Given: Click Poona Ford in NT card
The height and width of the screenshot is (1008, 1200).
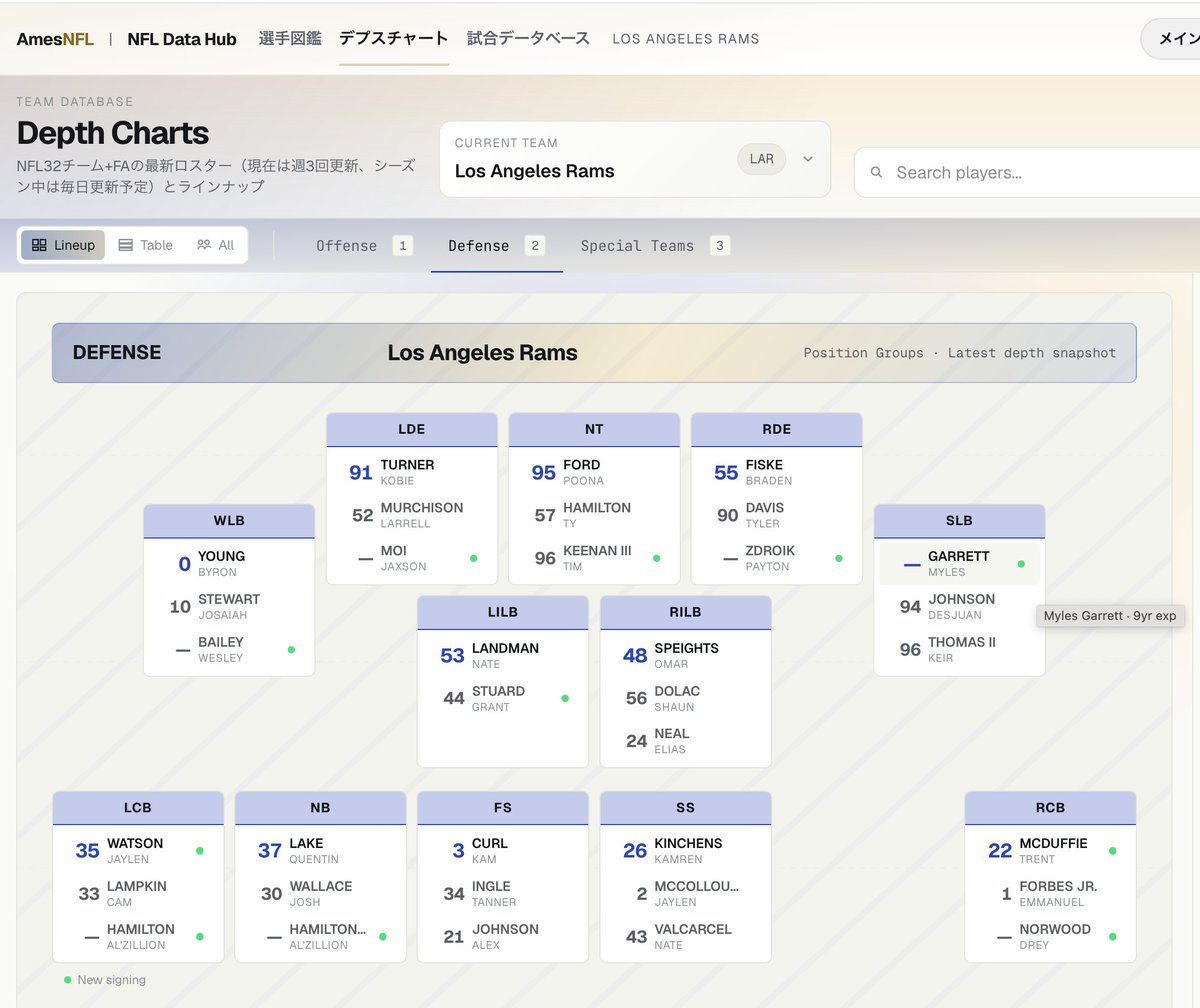Looking at the screenshot, I should click(594, 472).
